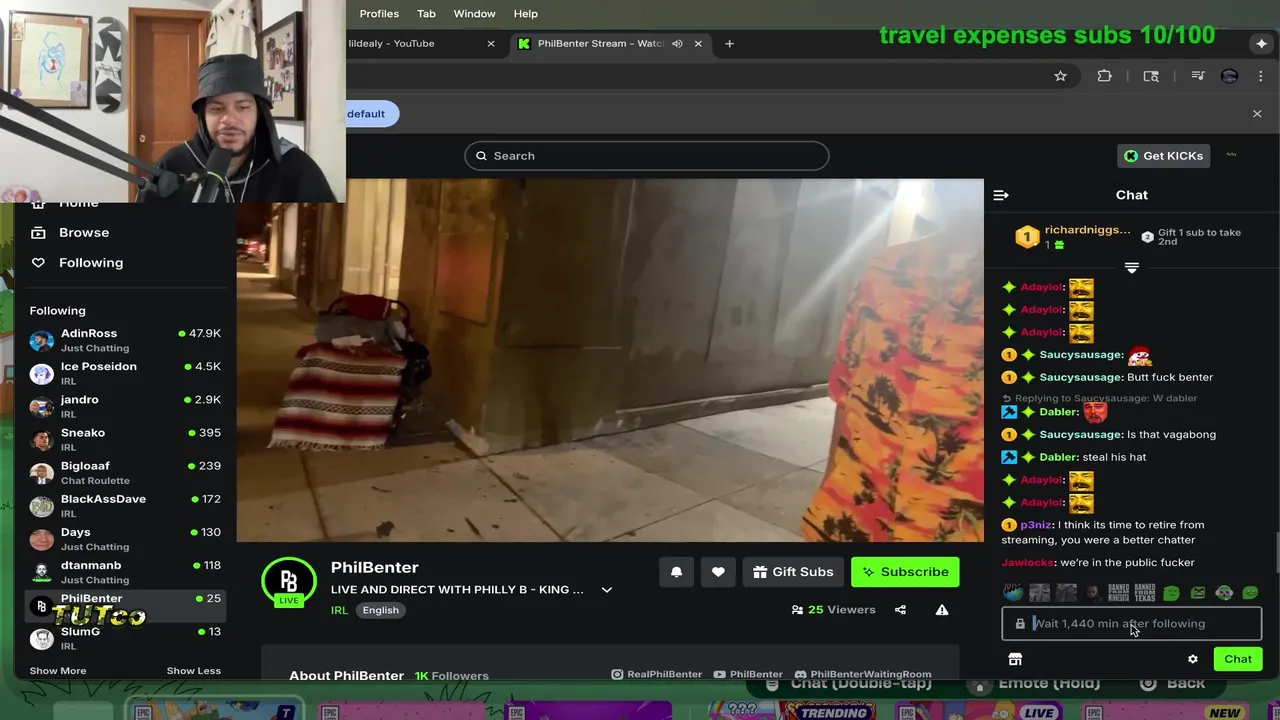Bookmark this page with the star icon
Screen dimensions: 1280x720
point(1061,76)
